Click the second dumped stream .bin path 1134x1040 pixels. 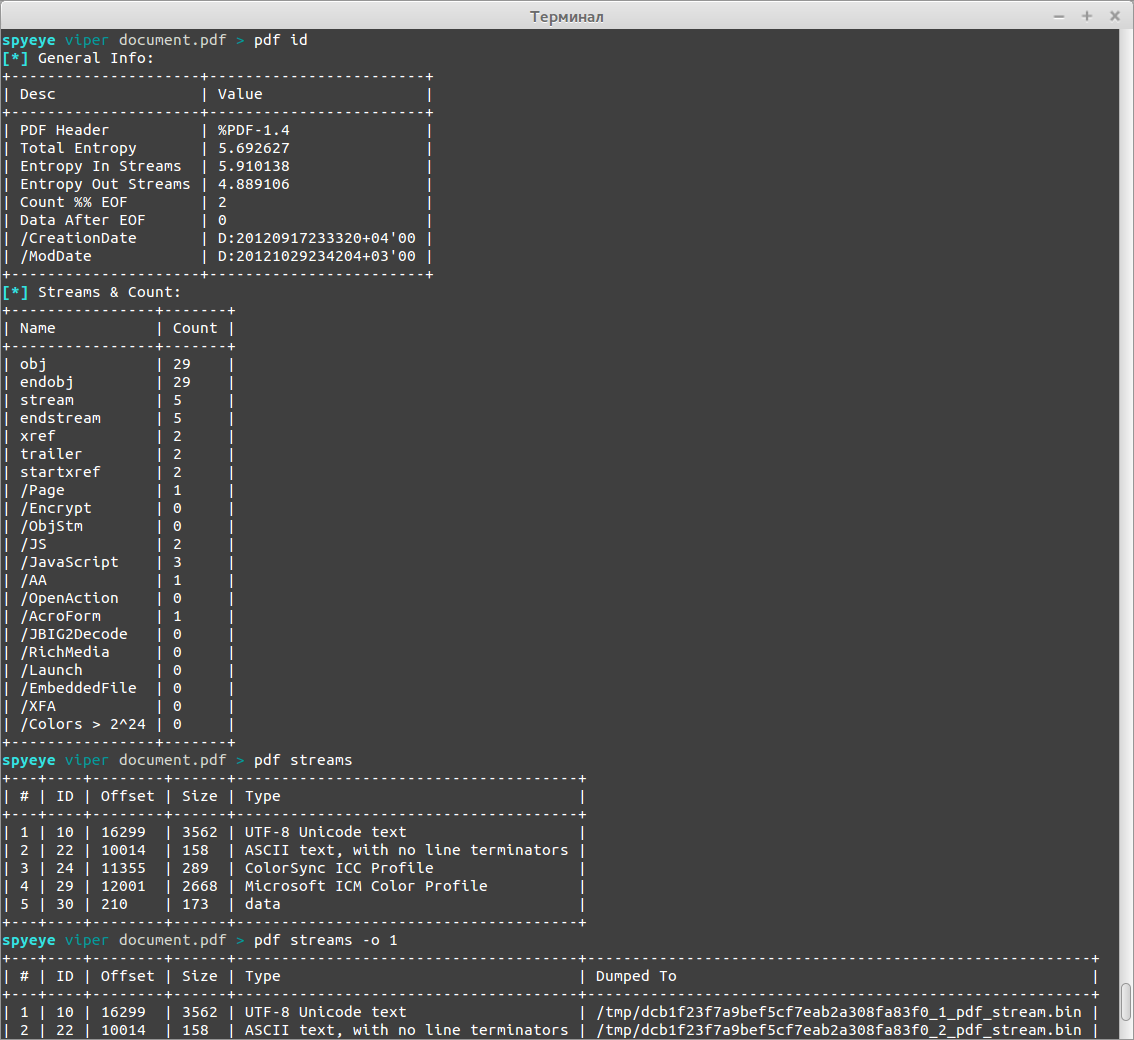pos(839,1030)
